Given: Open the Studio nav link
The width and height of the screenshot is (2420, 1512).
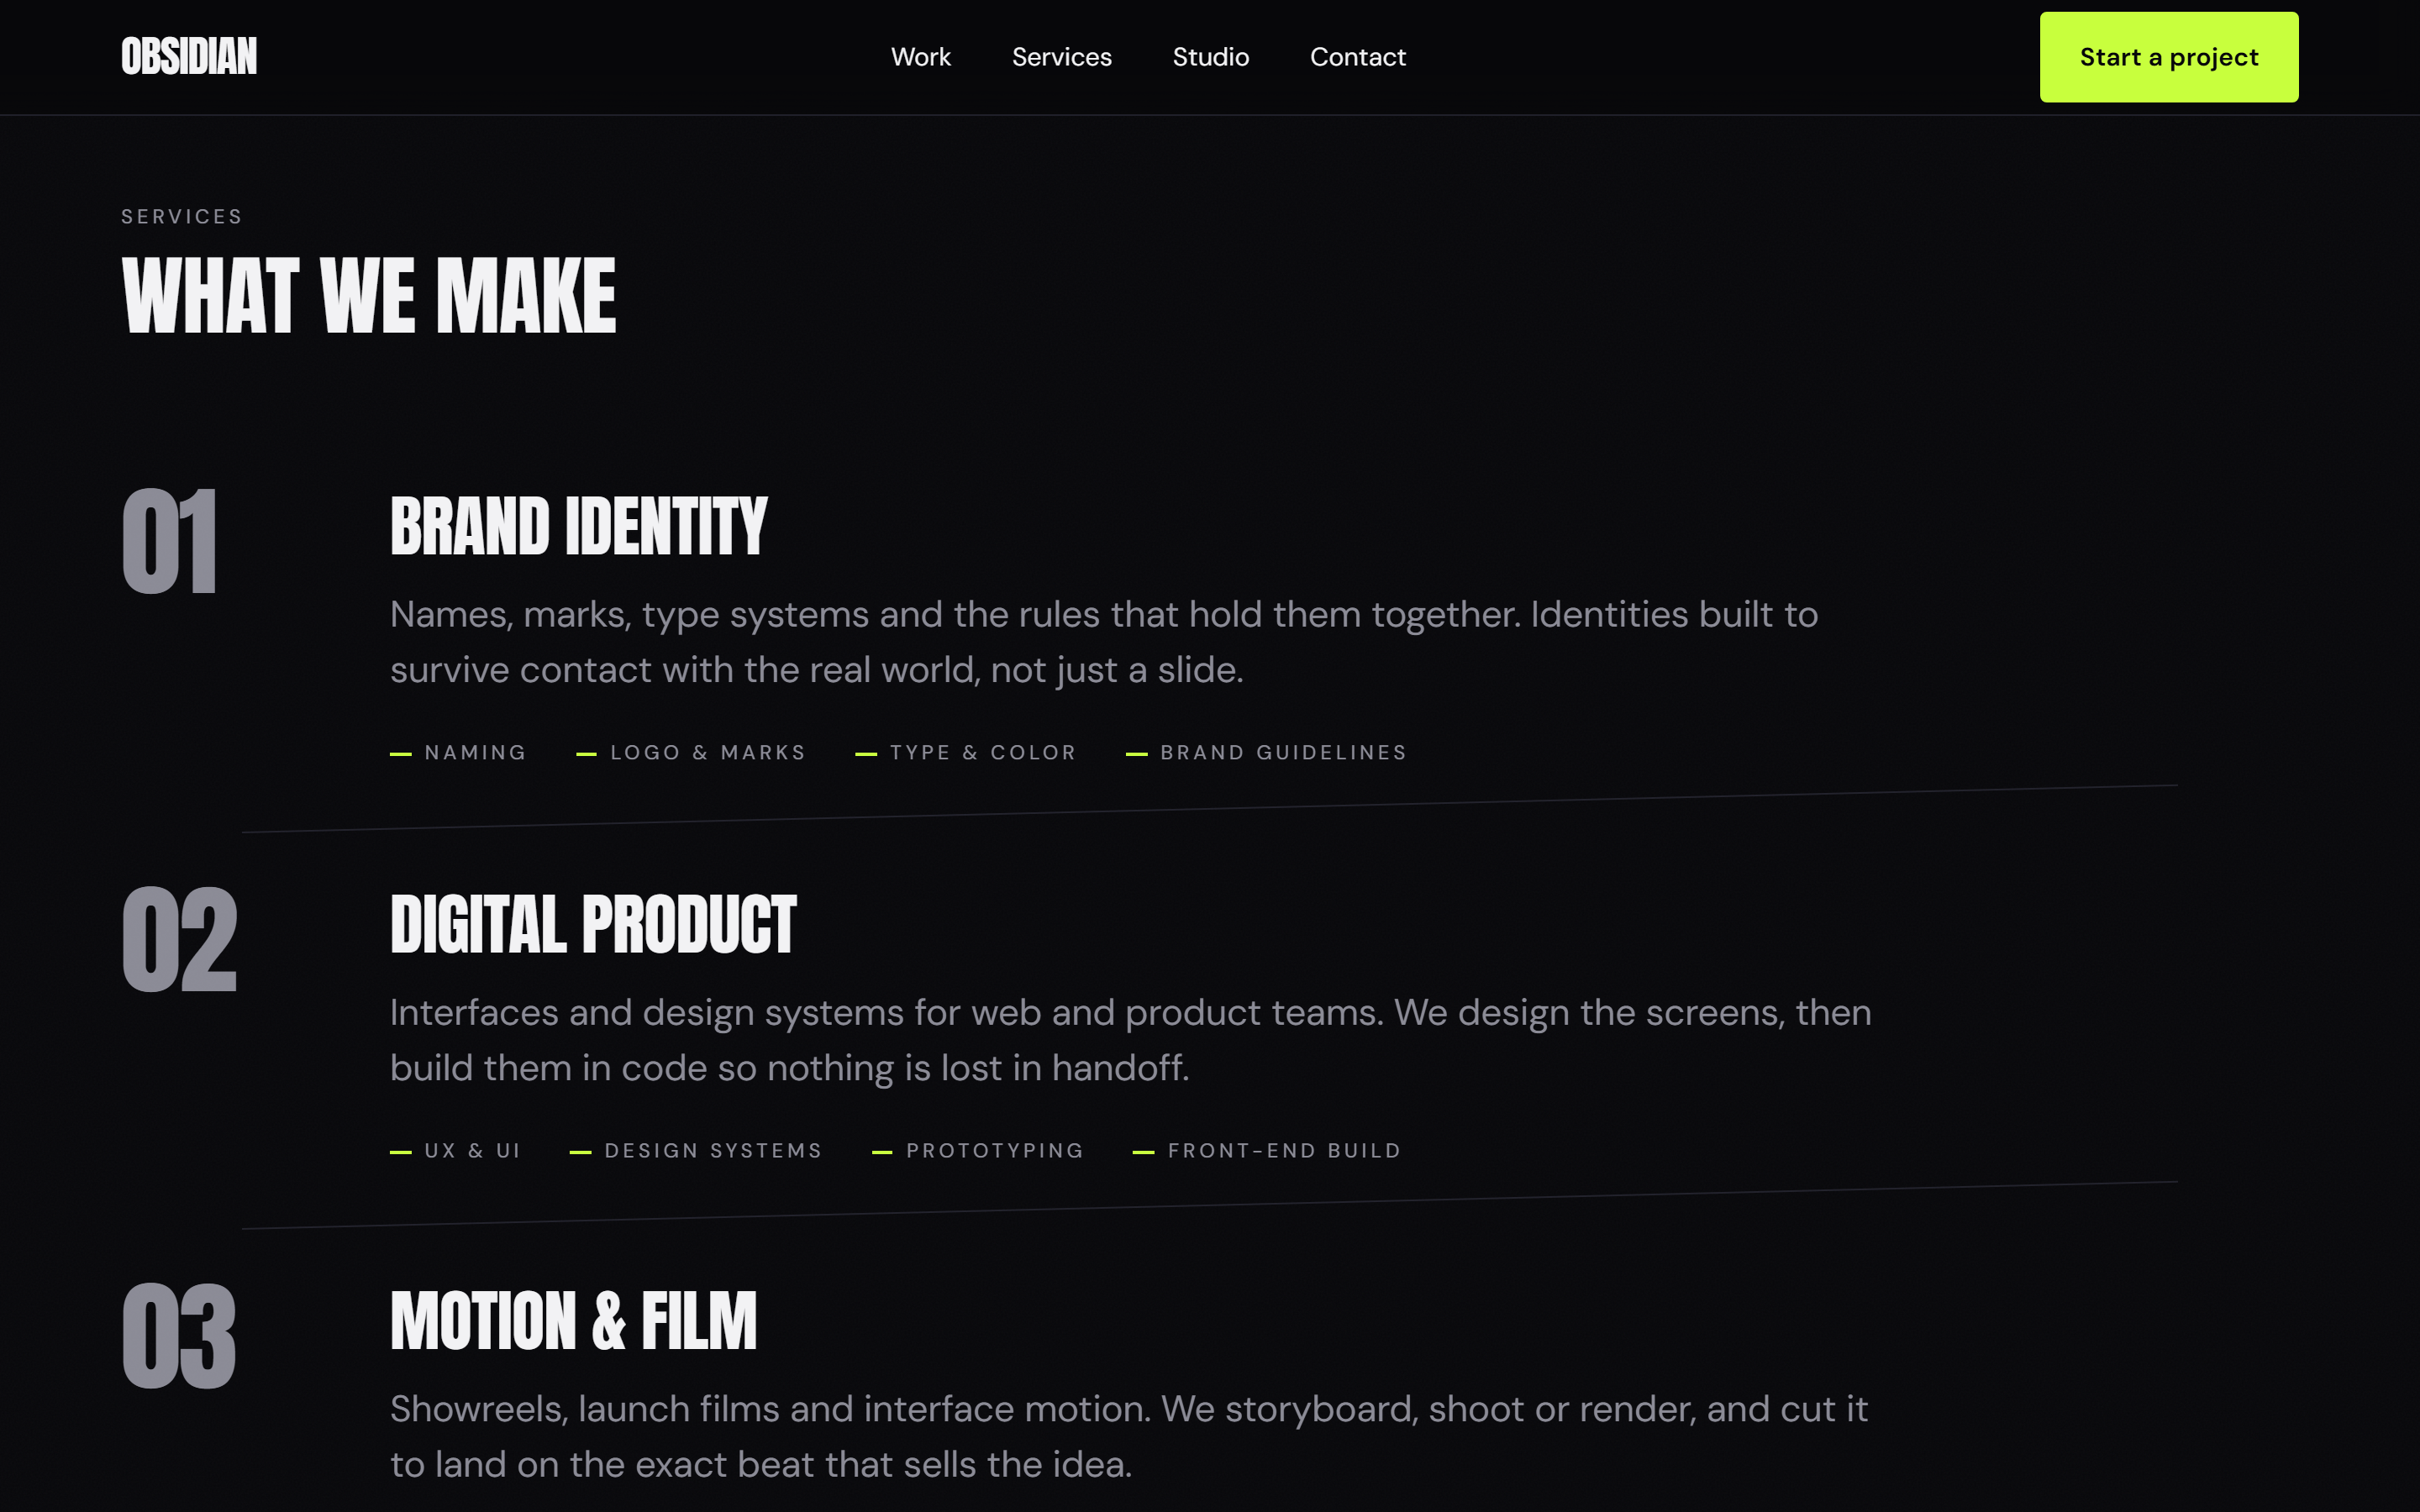Looking at the screenshot, I should point(1210,57).
